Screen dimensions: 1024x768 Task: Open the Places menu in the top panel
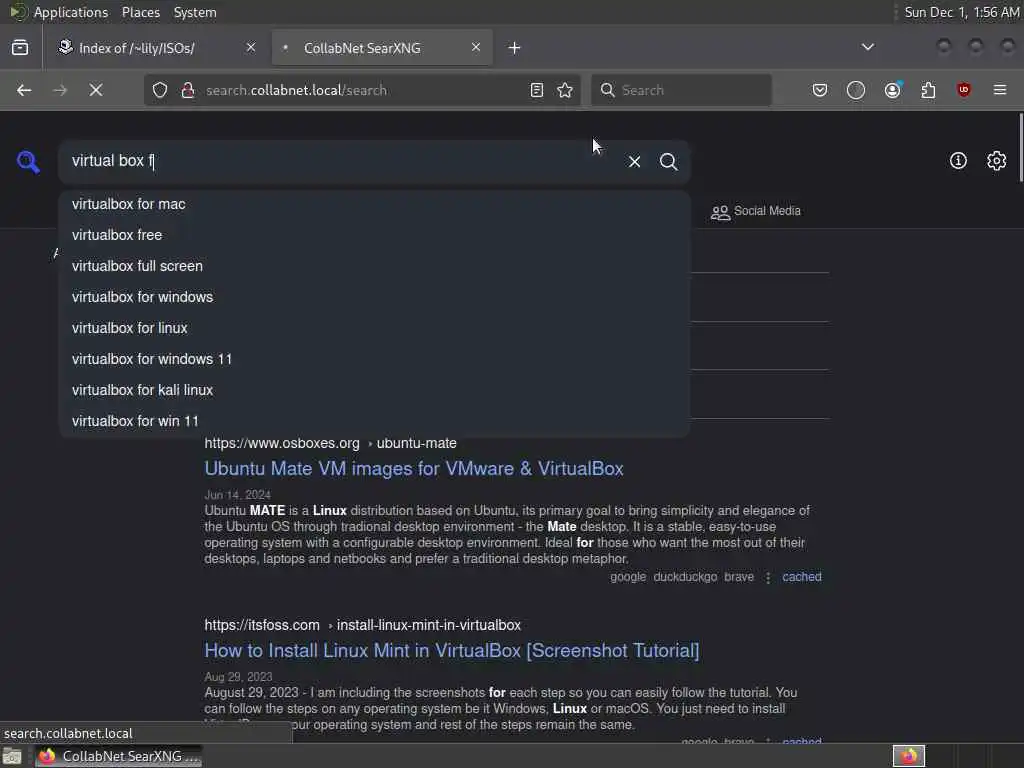tap(141, 12)
